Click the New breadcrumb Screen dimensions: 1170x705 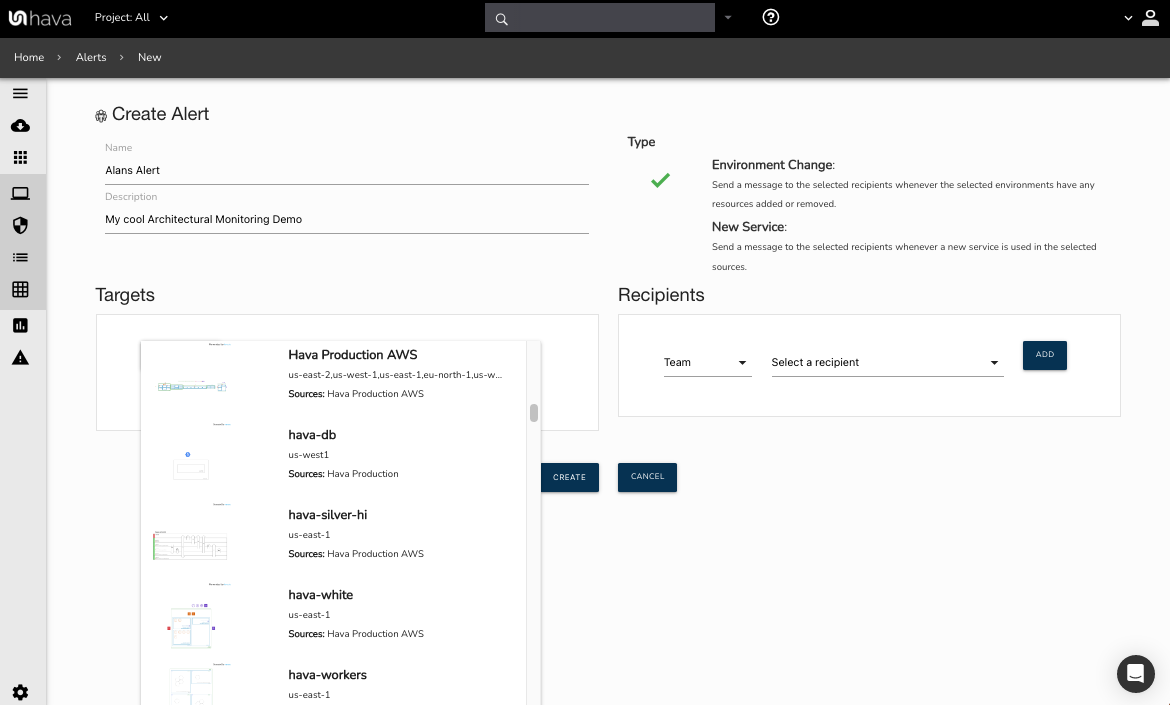click(149, 57)
